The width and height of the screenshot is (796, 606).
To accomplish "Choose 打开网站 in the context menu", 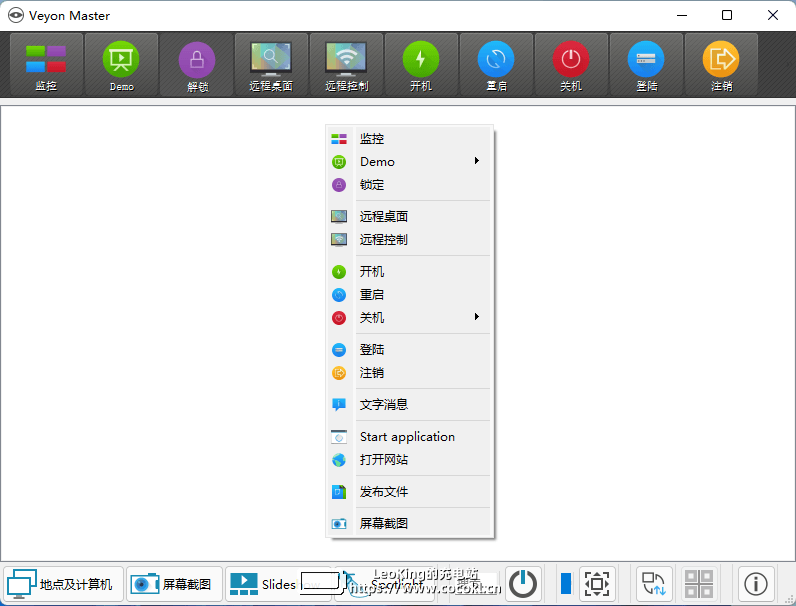I will pos(409,460).
